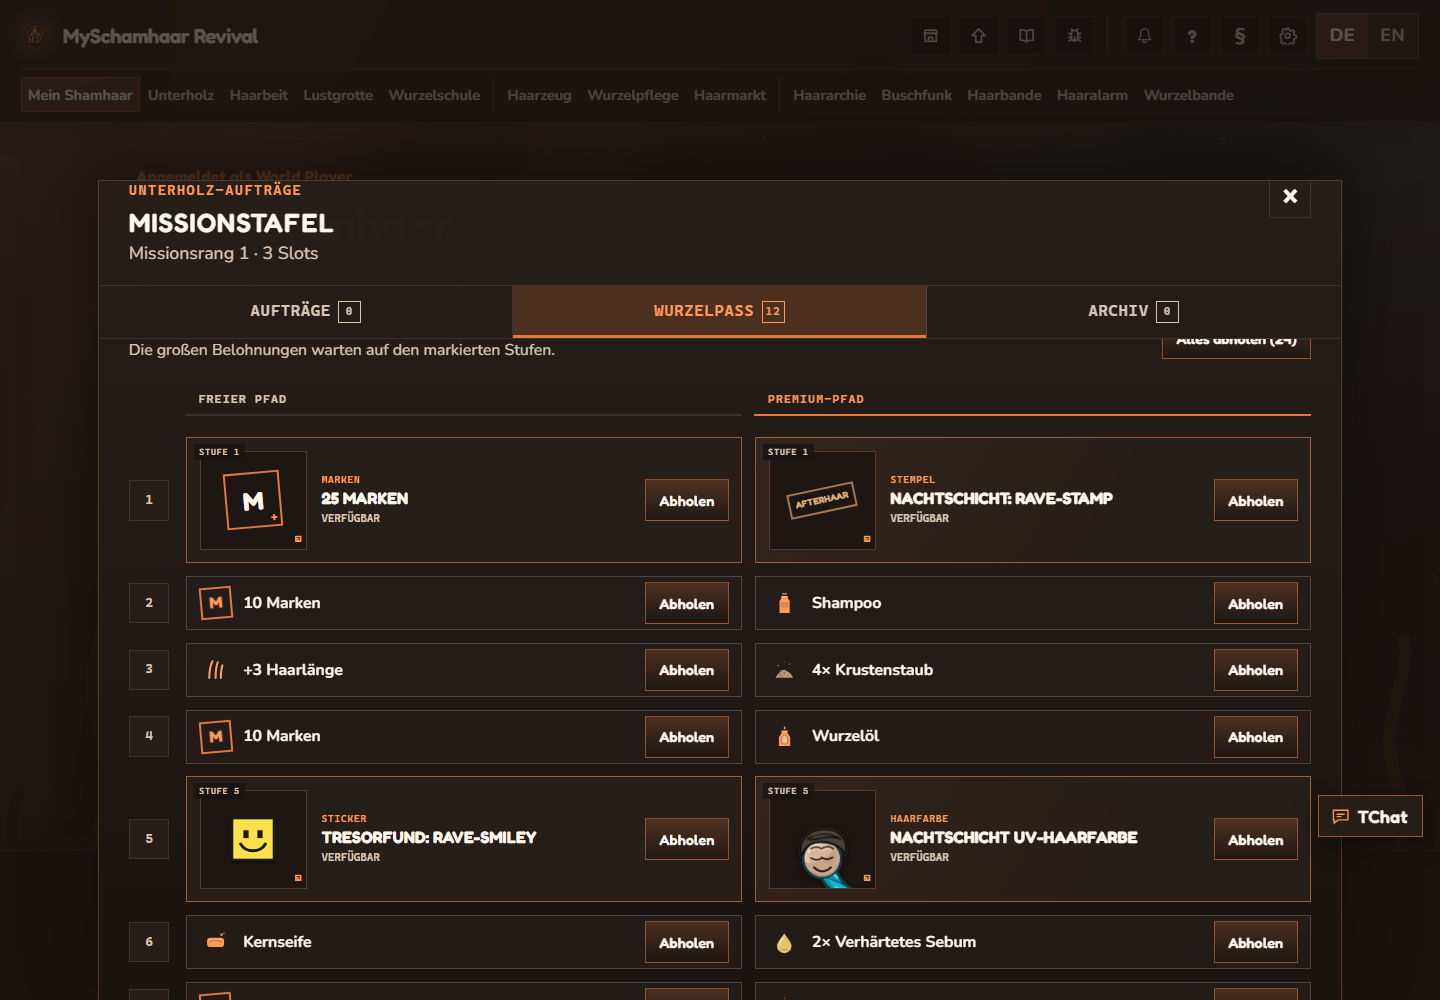
Task: Click the +3 Haarlänge hair icon
Action: [x=216, y=670]
